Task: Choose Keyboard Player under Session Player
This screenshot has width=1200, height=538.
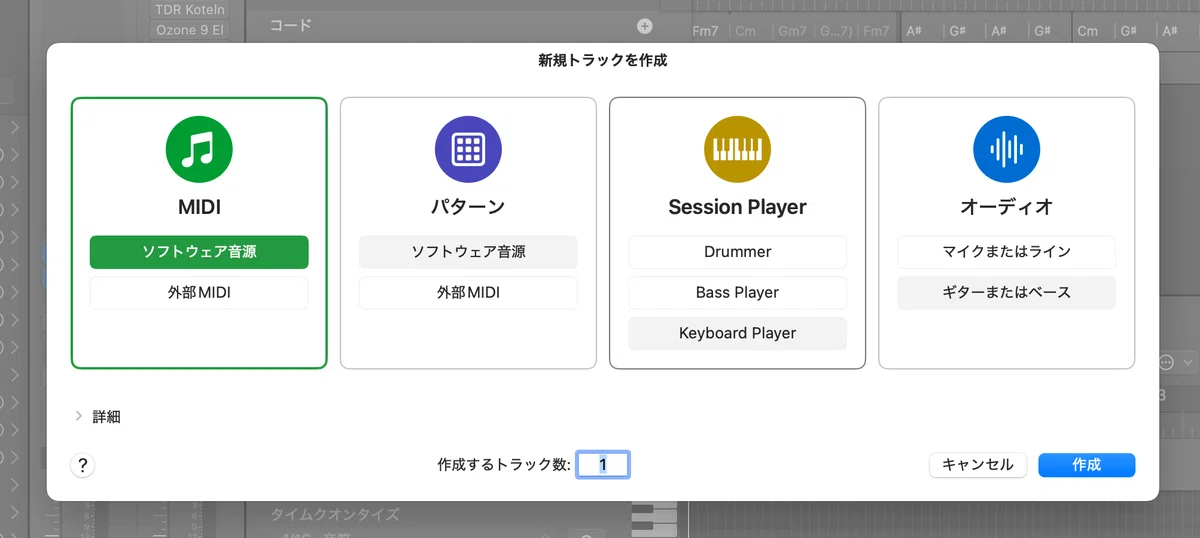Action: pos(737,333)
